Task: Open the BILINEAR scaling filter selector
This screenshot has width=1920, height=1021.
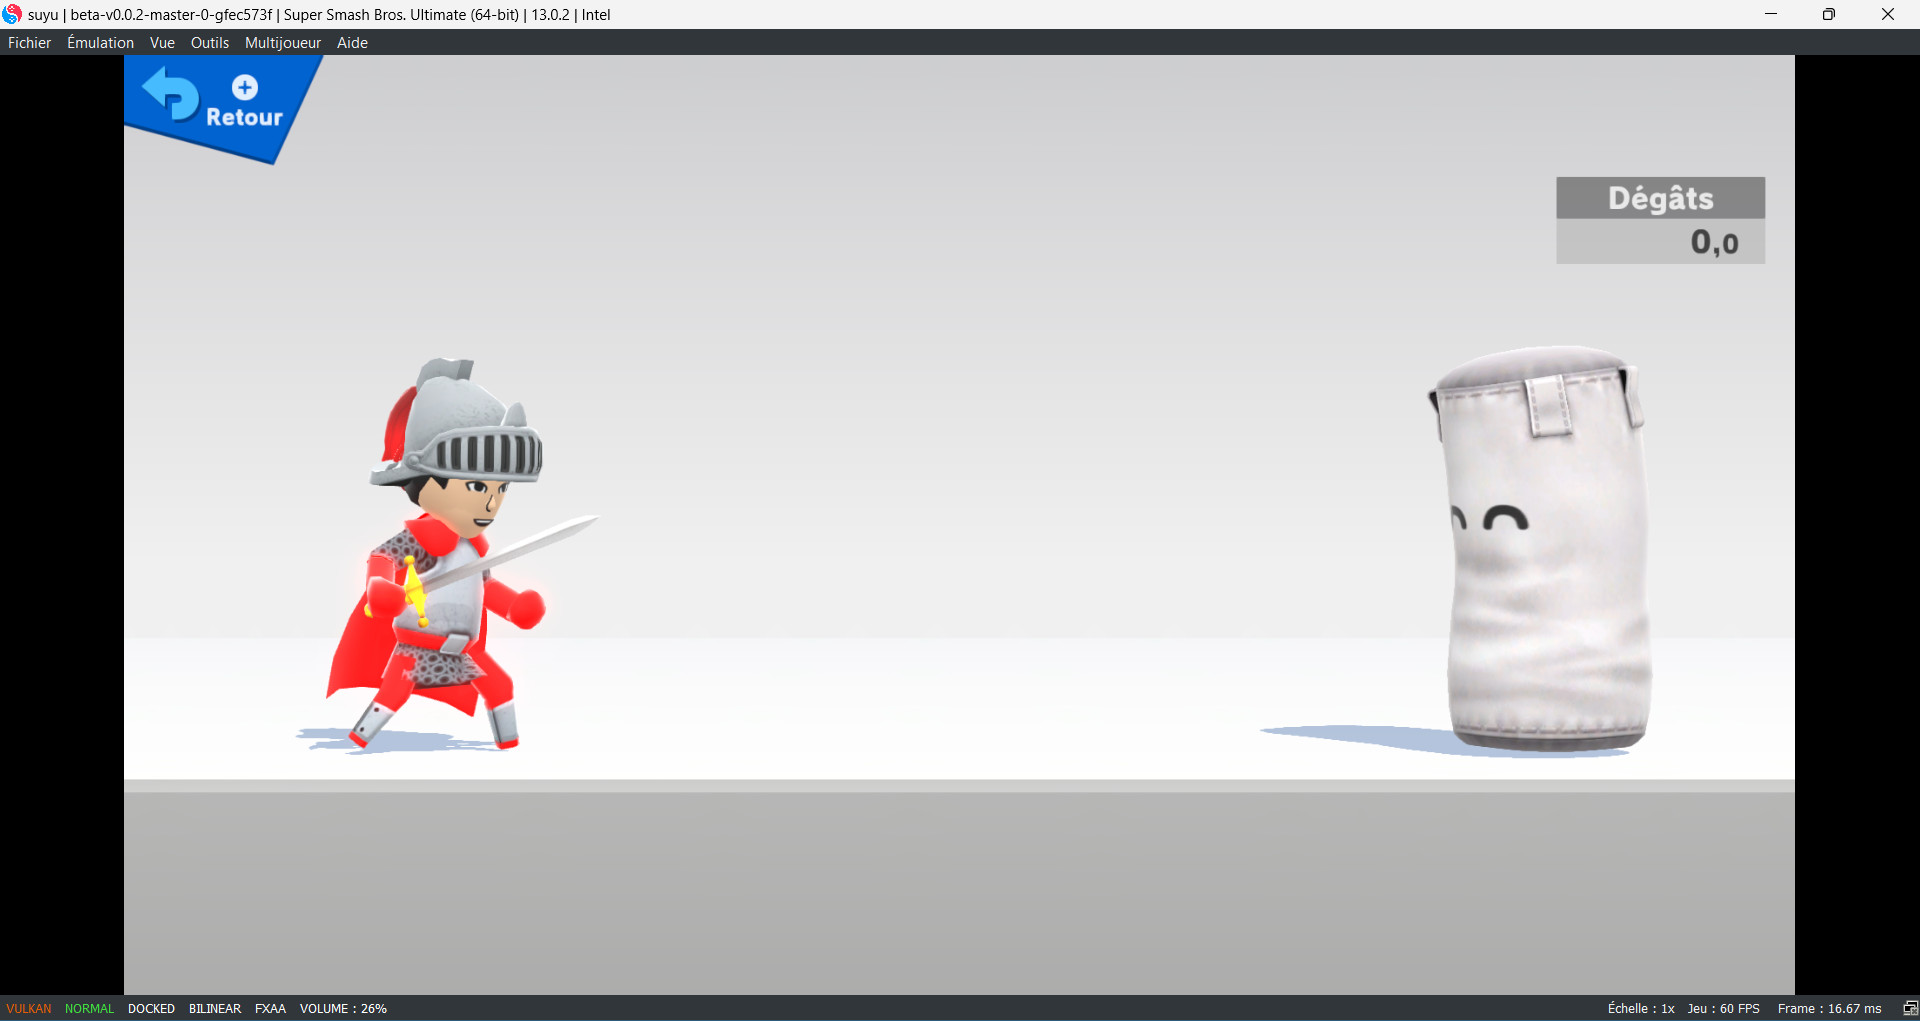Action: tap(215, 1008)
